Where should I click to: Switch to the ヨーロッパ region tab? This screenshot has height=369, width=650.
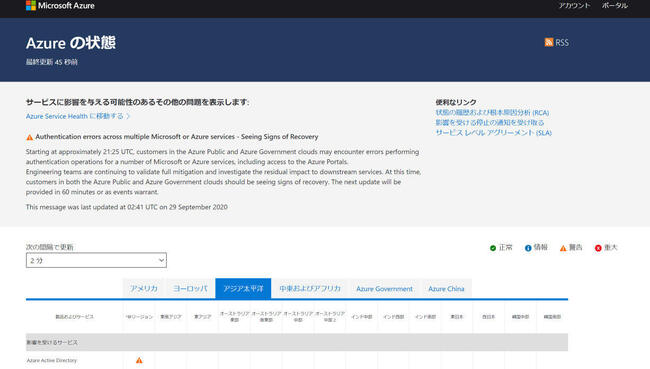(x=190, y=289)
